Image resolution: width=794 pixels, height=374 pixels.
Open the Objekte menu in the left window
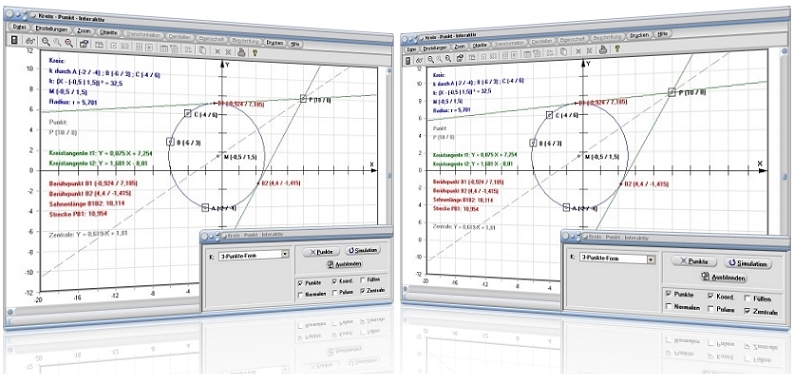pos(109,33)
